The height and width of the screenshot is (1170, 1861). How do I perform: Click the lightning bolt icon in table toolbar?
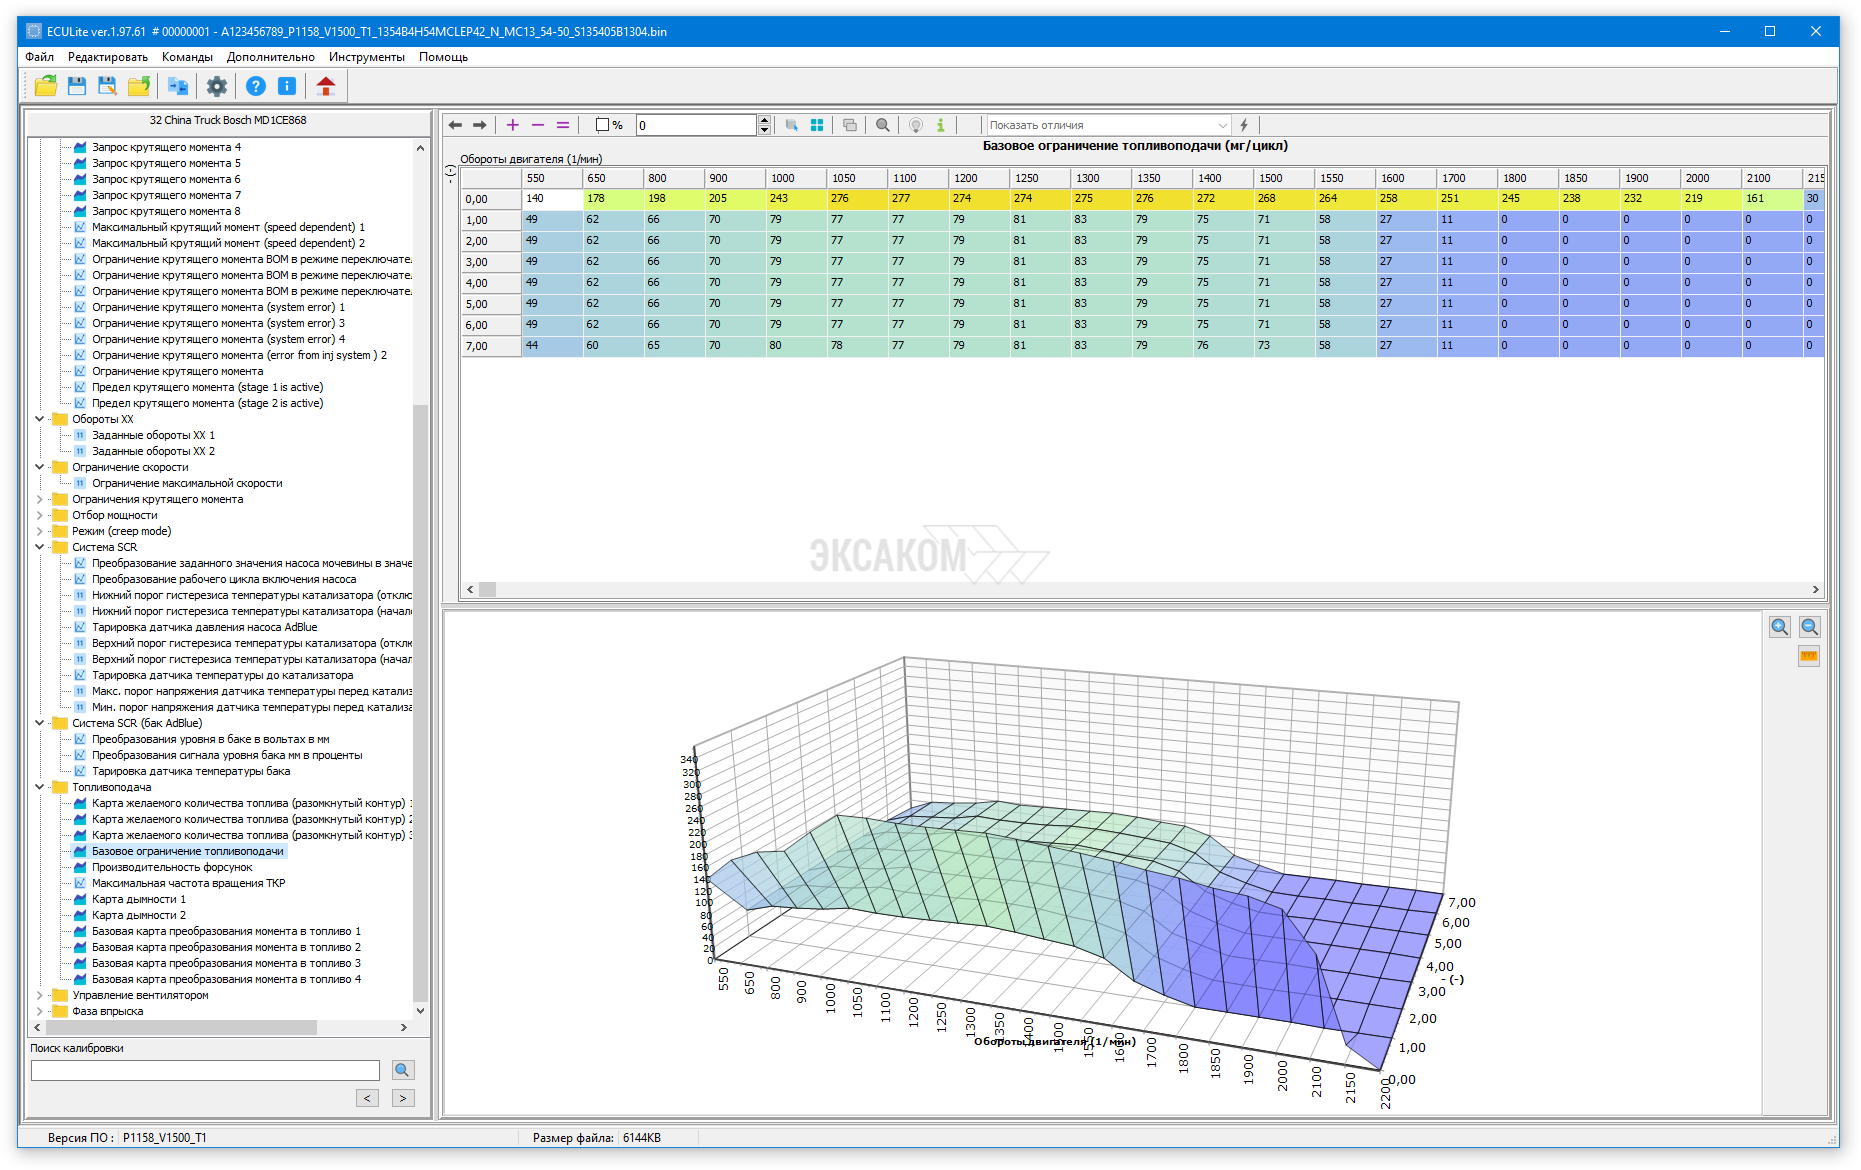(x=1244, y=125)
